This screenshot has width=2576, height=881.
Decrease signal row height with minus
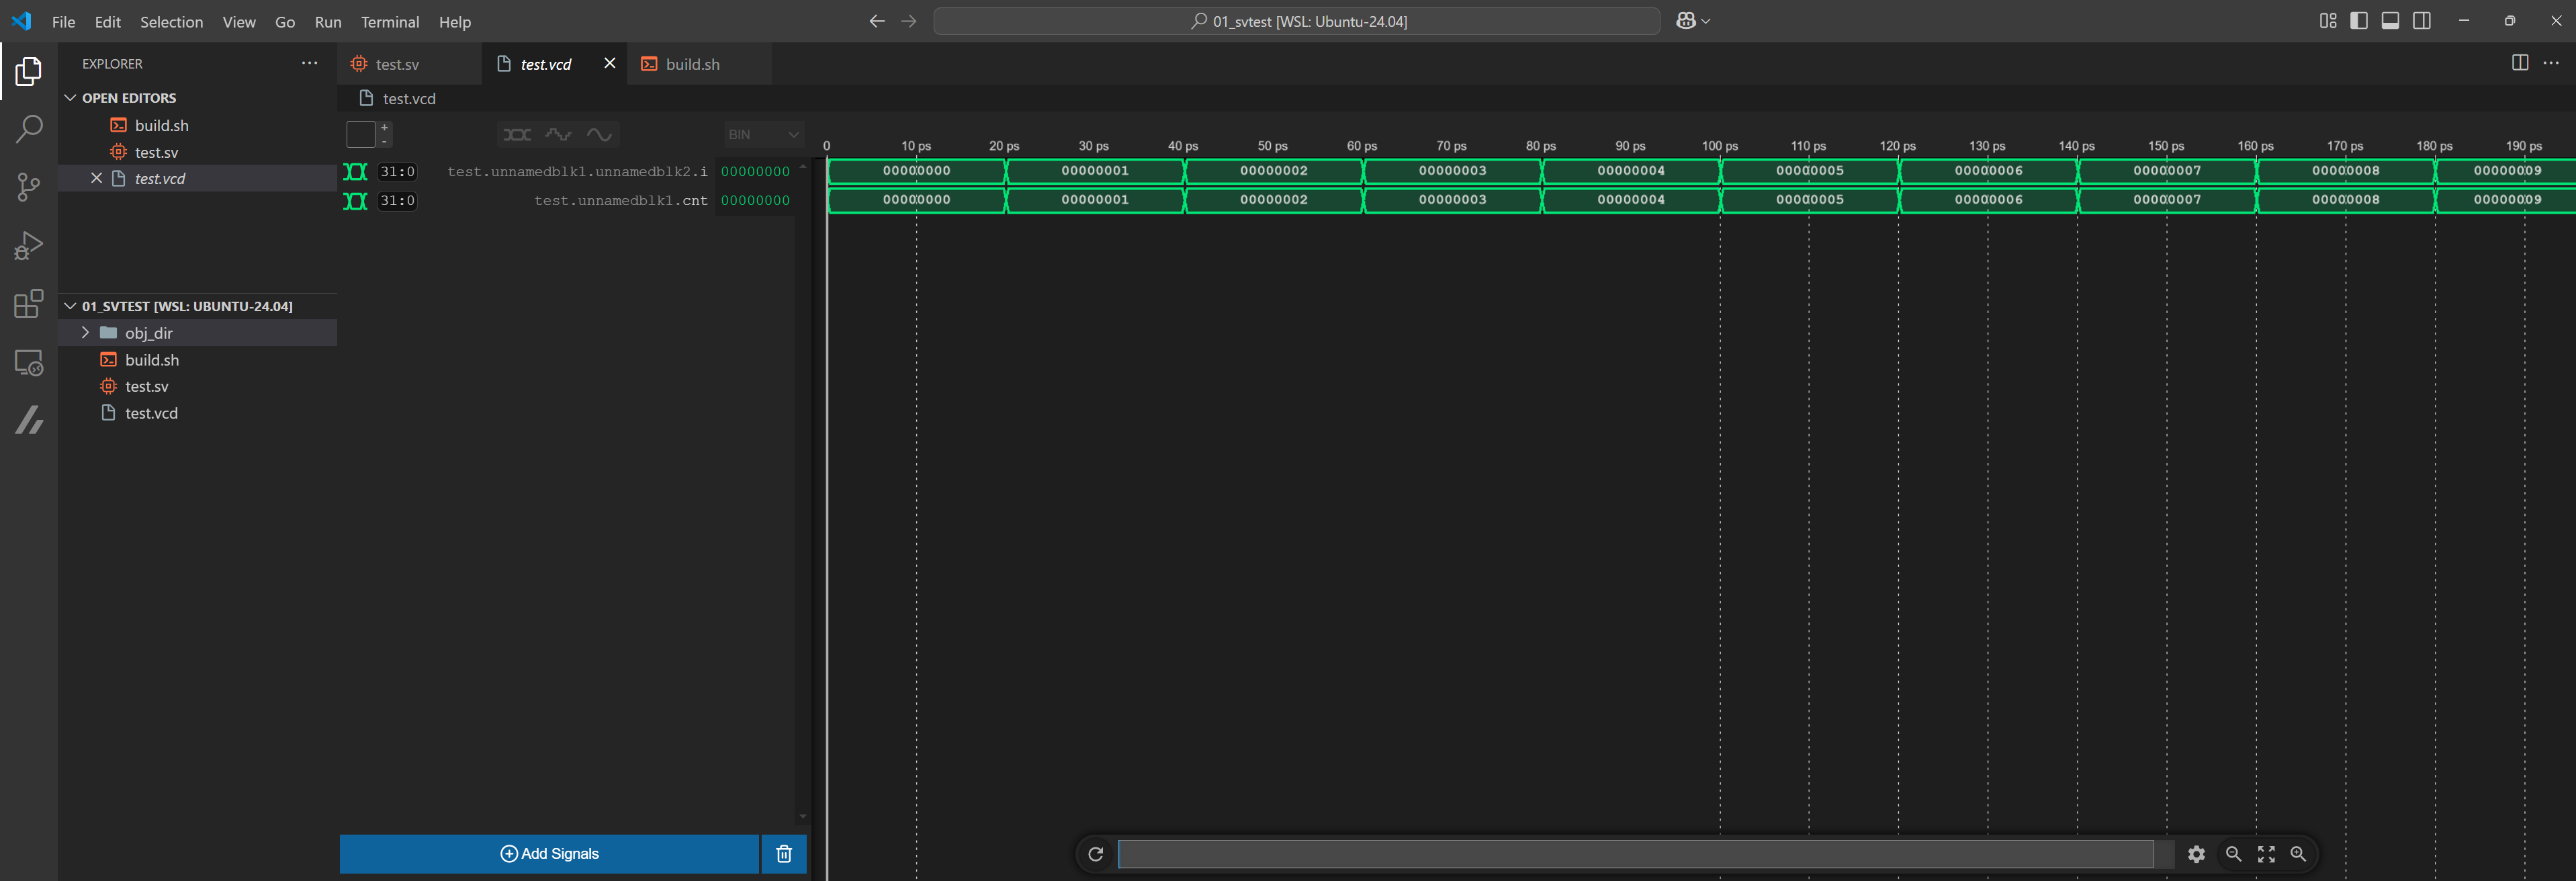384,141
